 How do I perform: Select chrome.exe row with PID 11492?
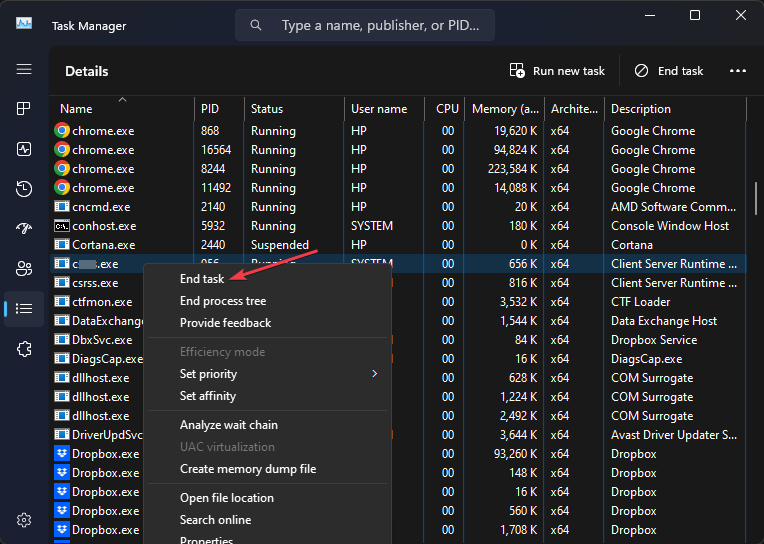tap(397, 188)
